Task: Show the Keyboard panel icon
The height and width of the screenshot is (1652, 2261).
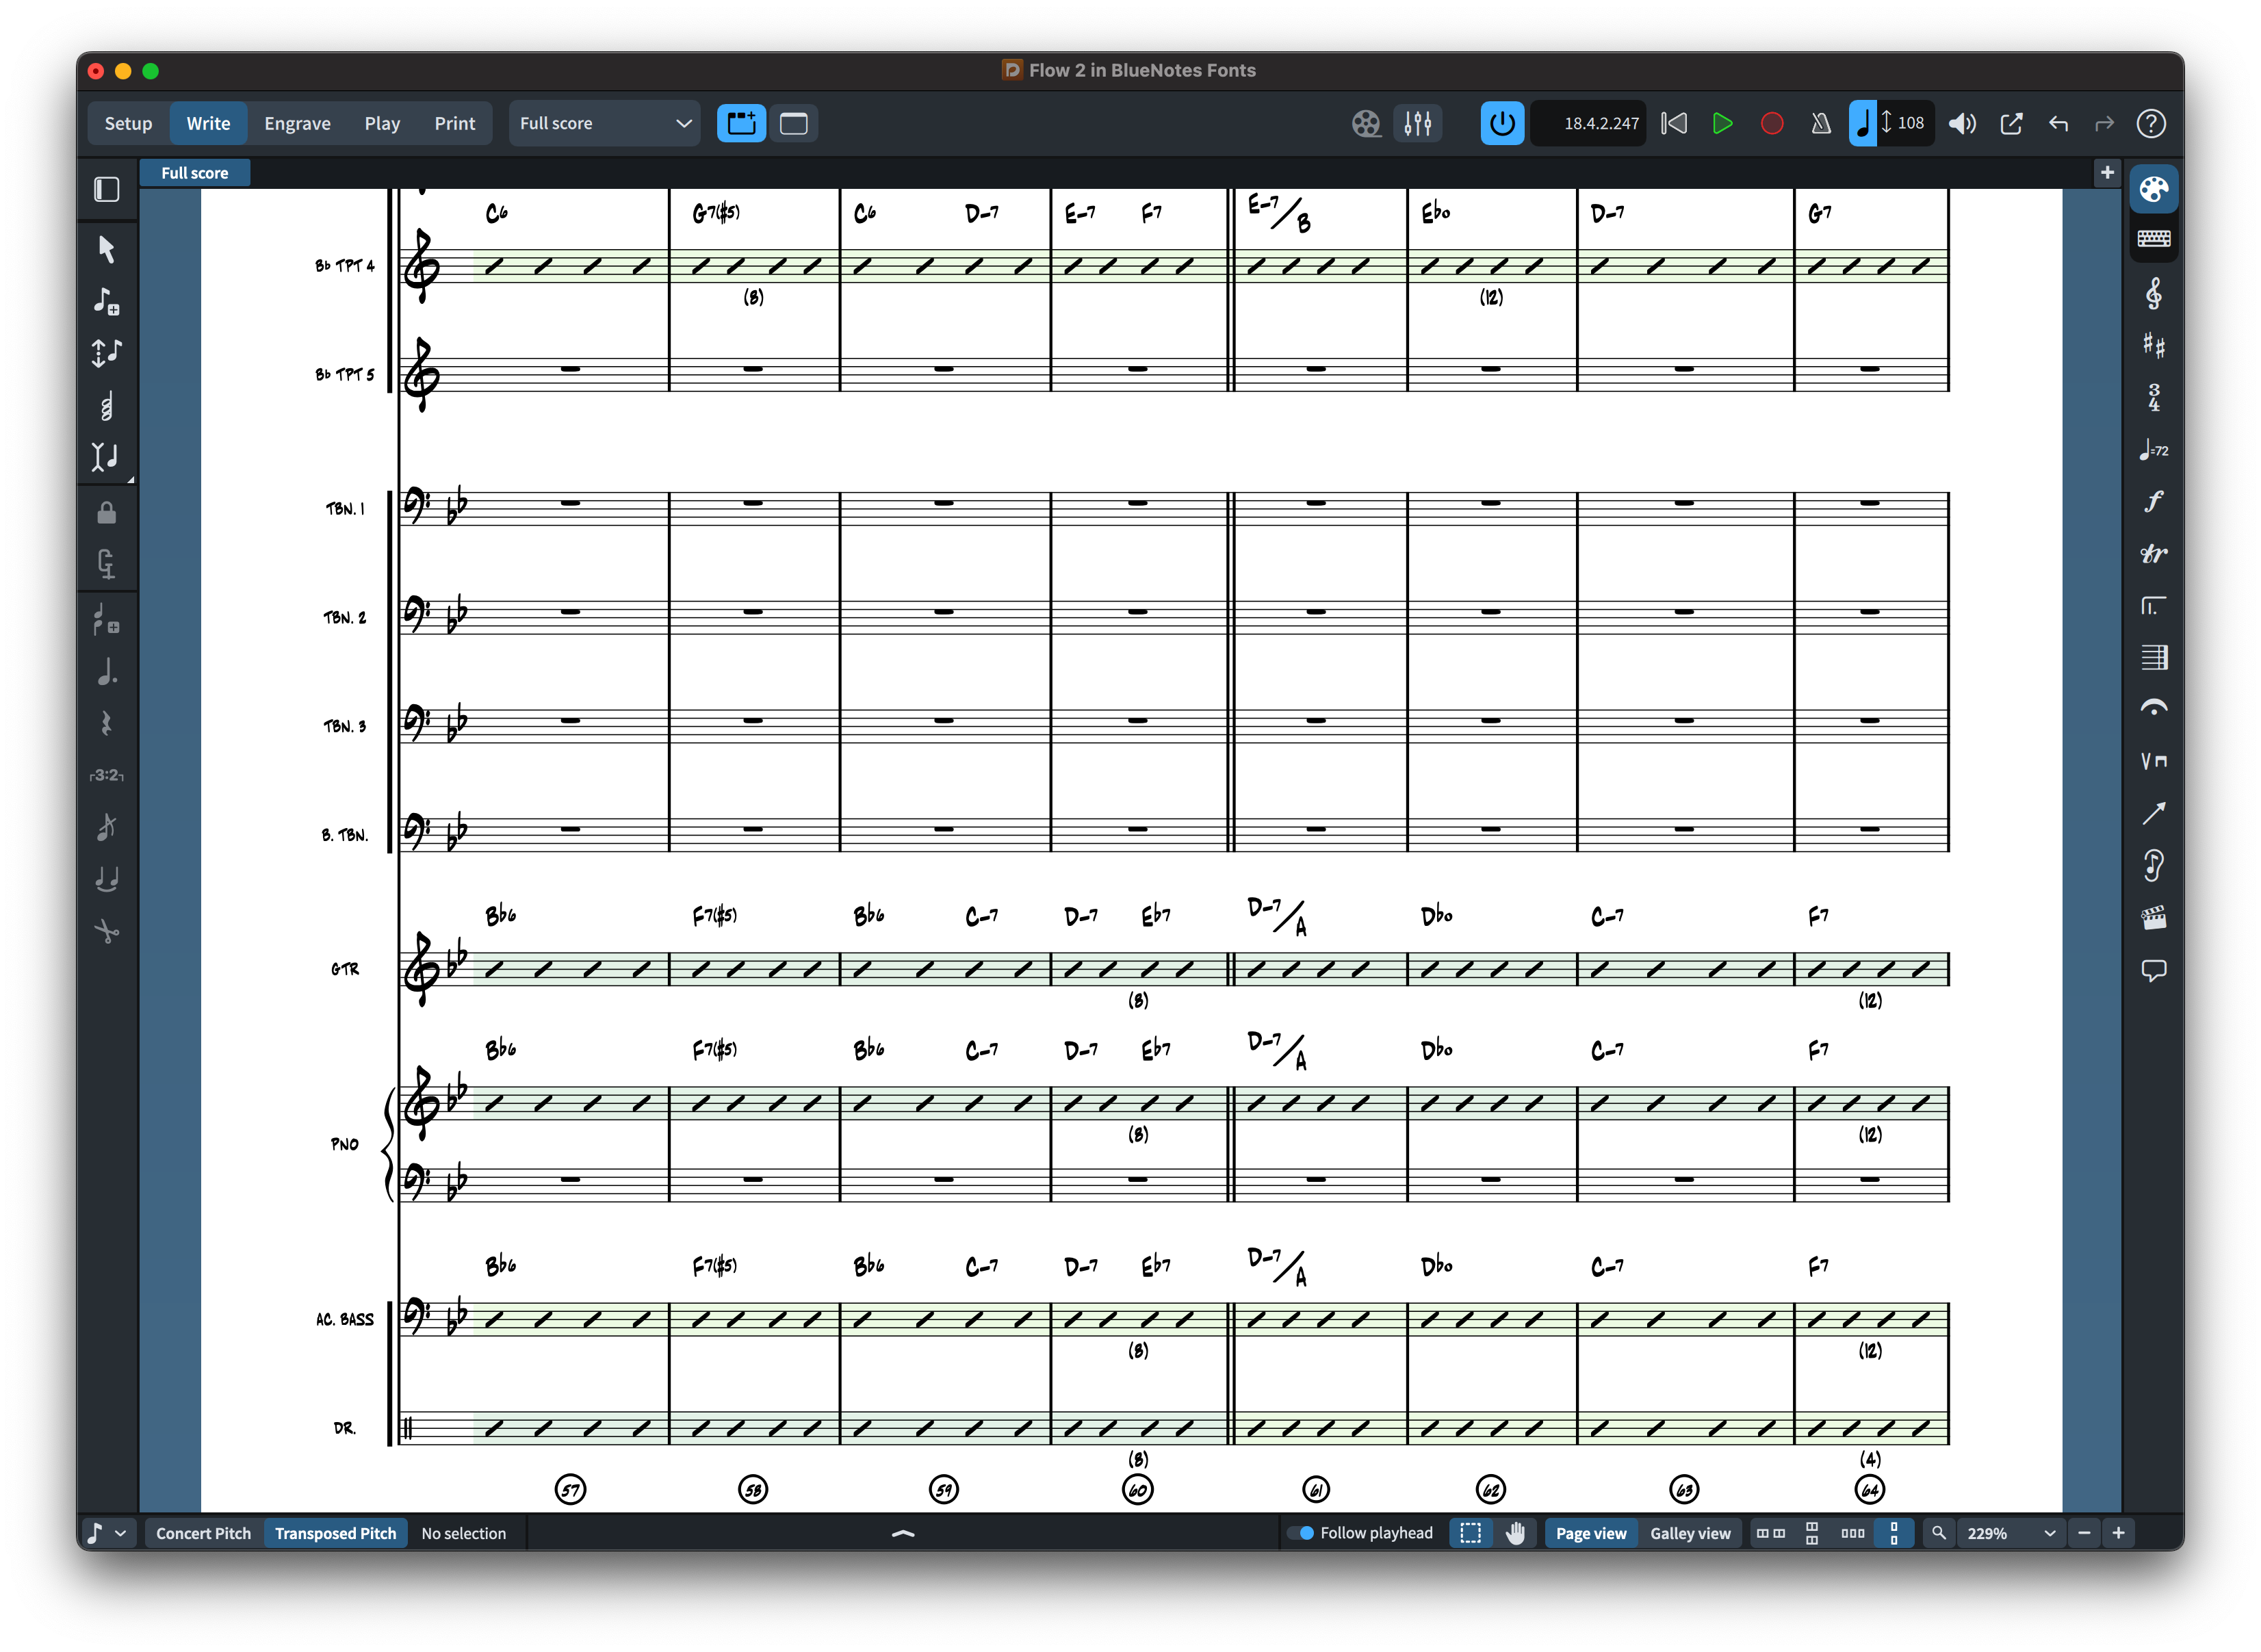Action: 2153,239
